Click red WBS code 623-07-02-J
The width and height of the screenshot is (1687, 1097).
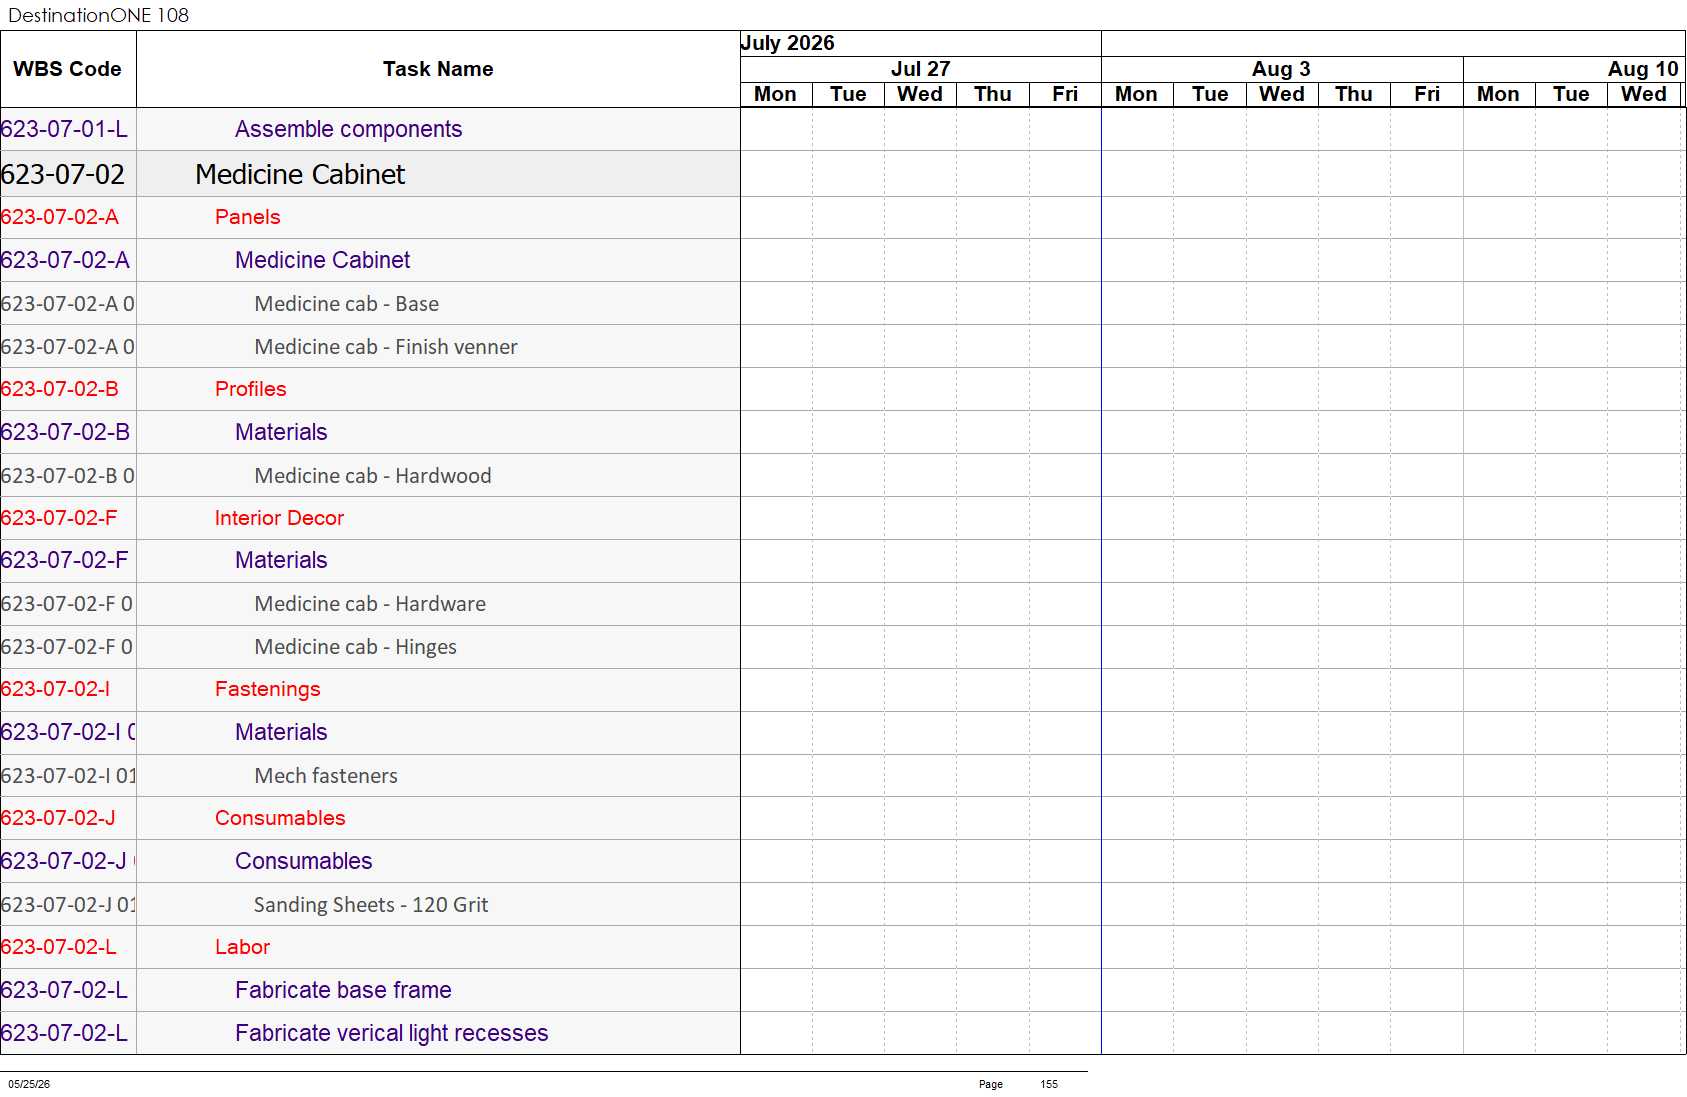click(58, 818)
